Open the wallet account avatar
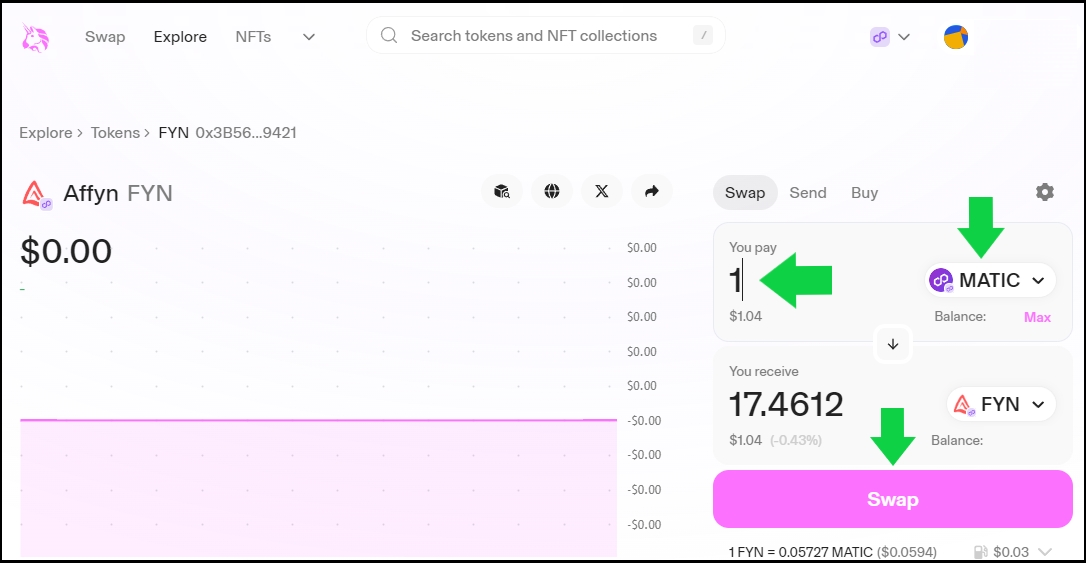The height and width of the screenshot is (563, 1086). [956, 37]
